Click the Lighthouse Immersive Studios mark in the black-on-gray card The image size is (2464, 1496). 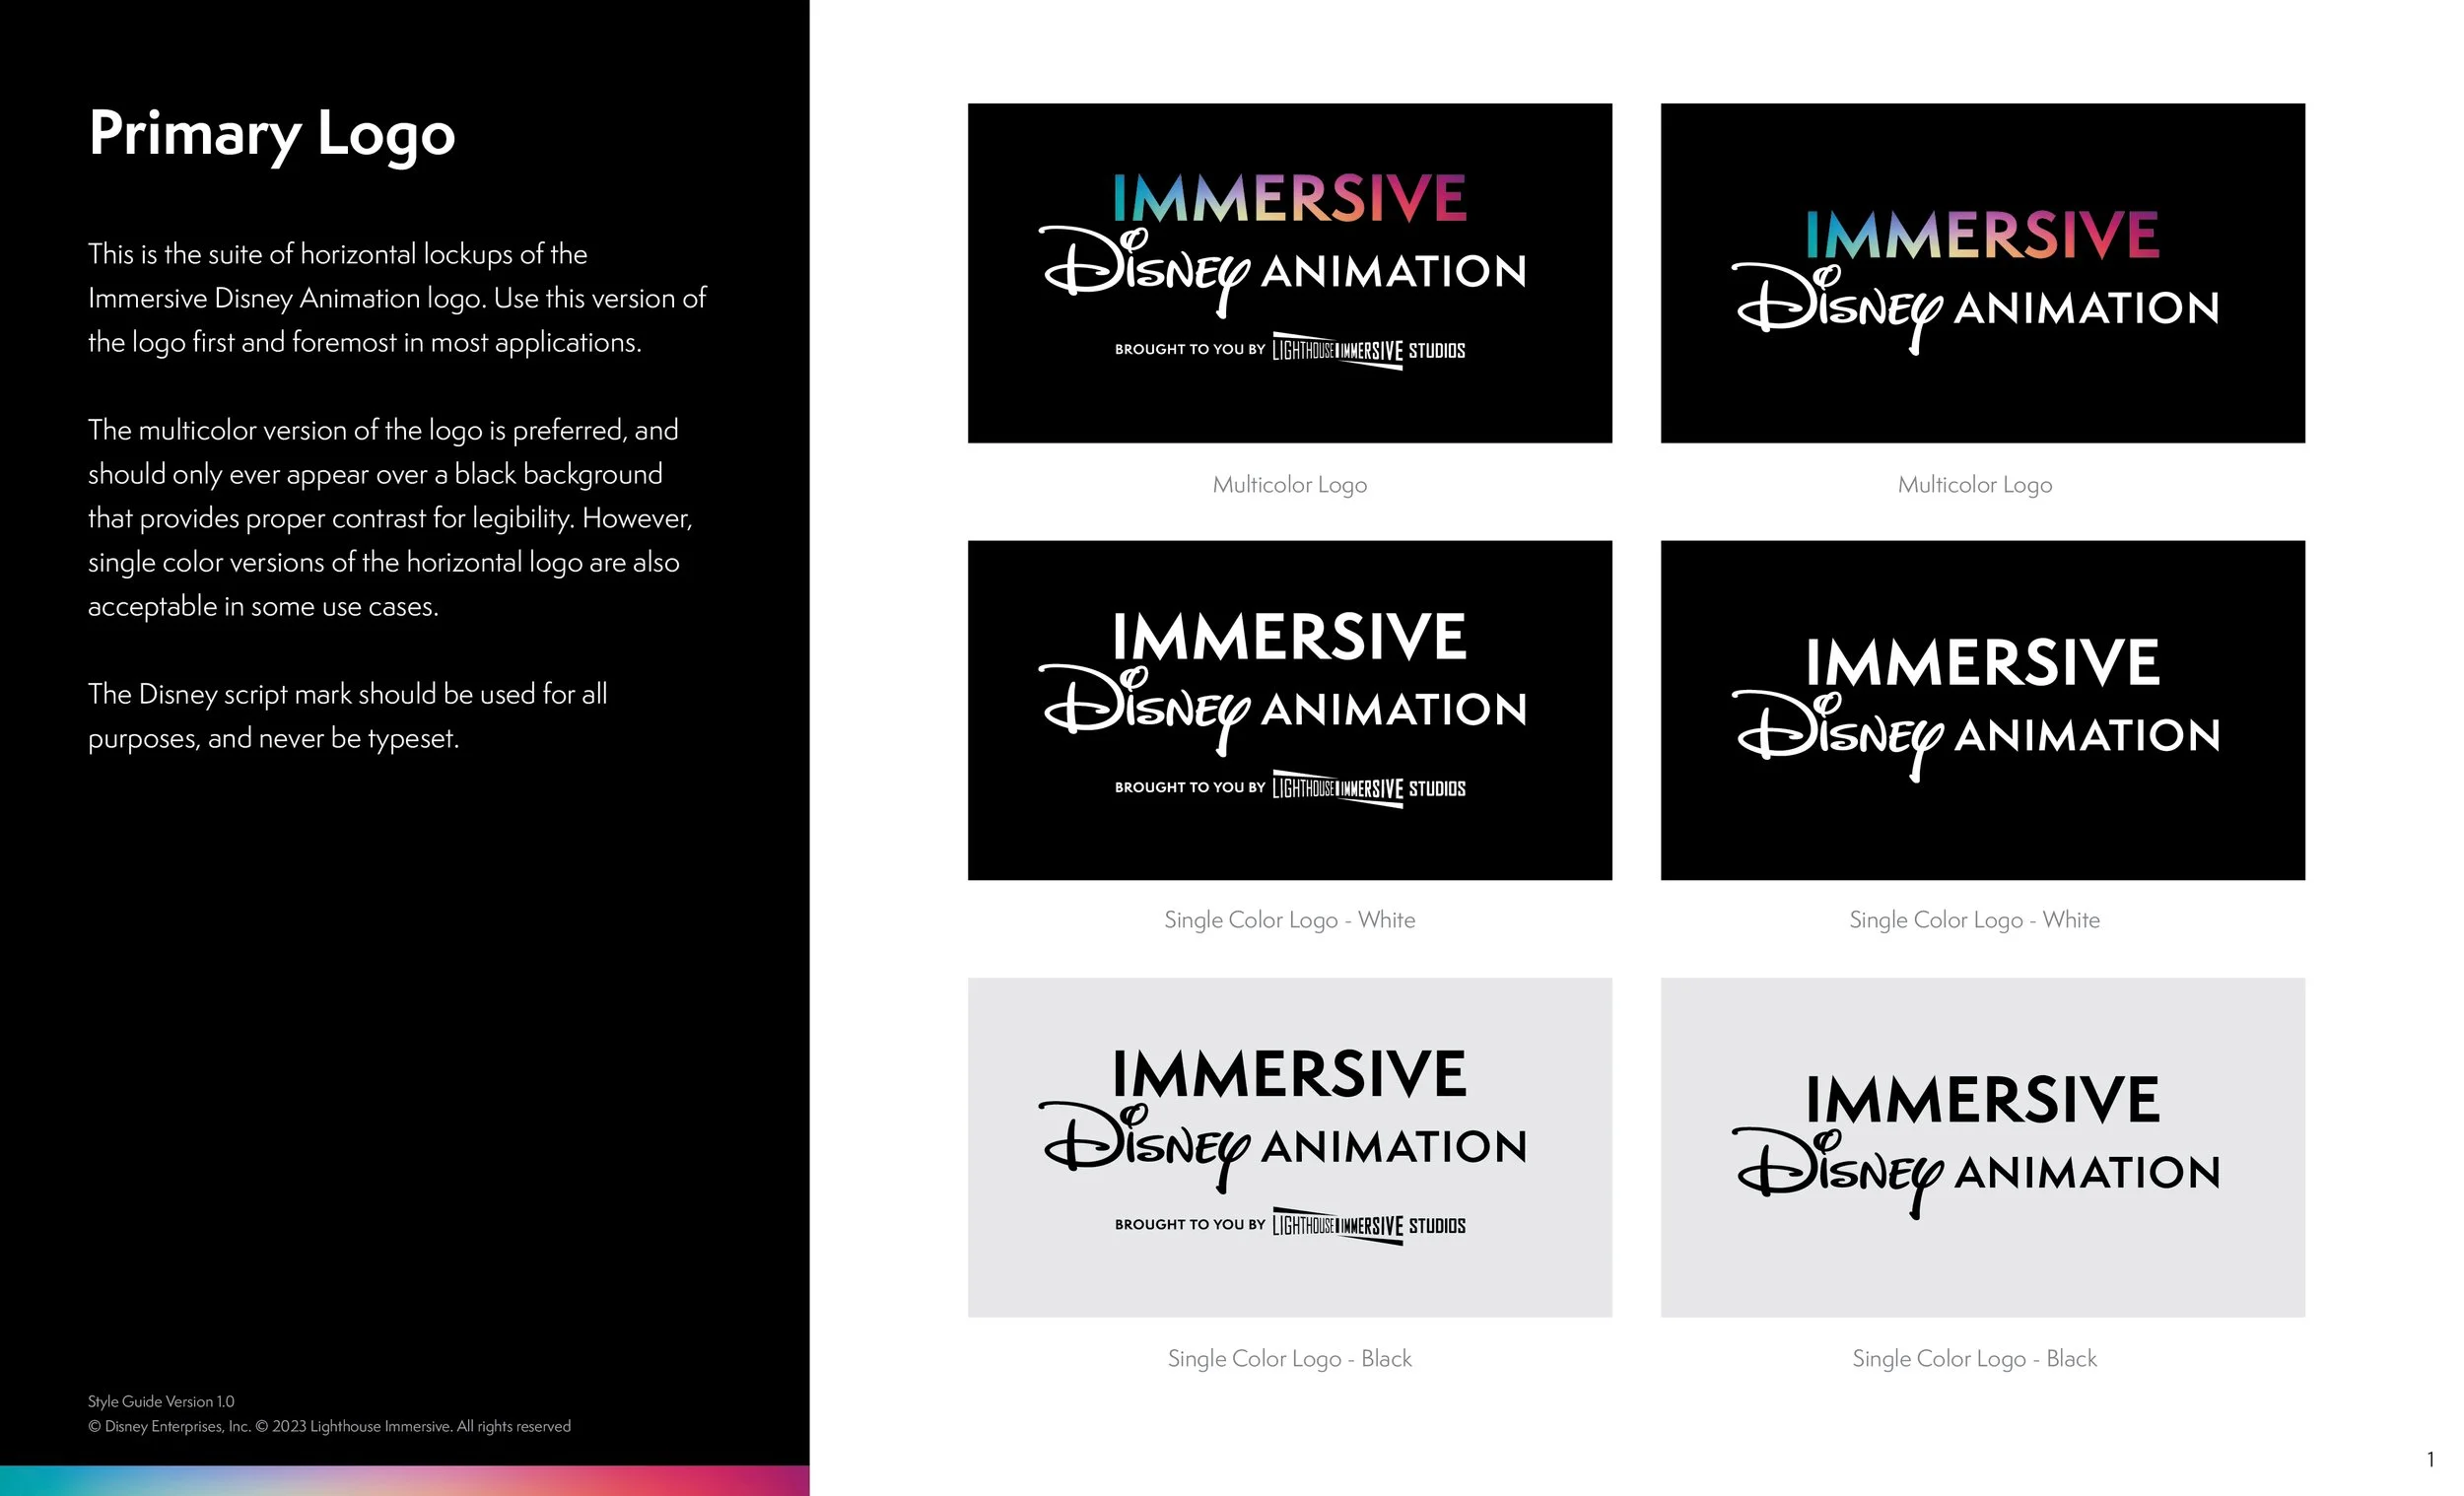tap(1369, 1226)
